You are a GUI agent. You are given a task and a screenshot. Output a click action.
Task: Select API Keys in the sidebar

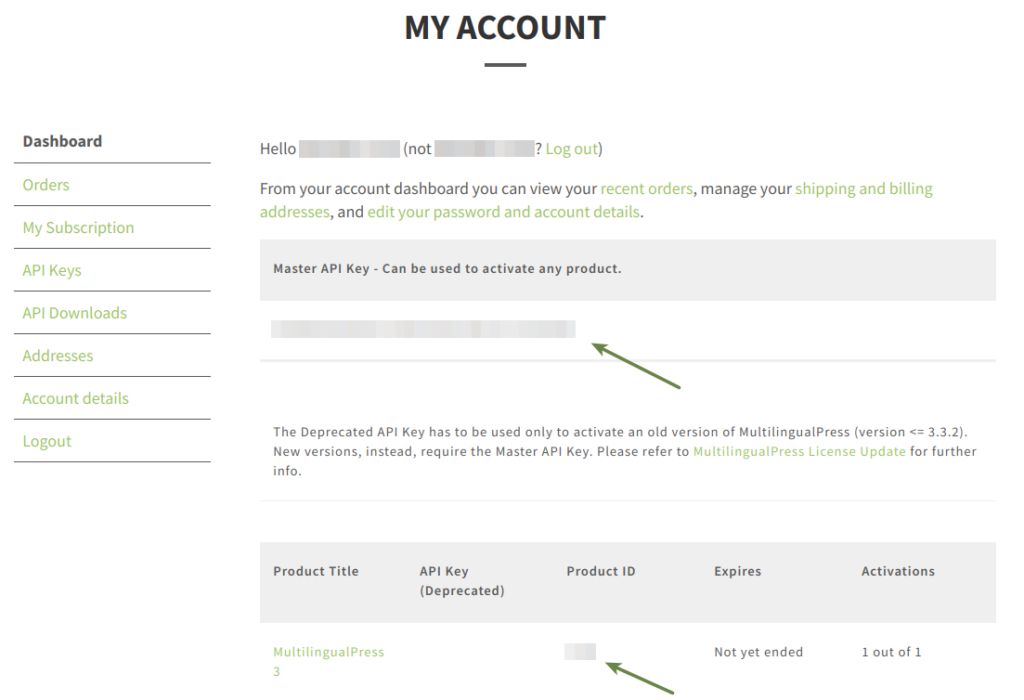[52, 270]
